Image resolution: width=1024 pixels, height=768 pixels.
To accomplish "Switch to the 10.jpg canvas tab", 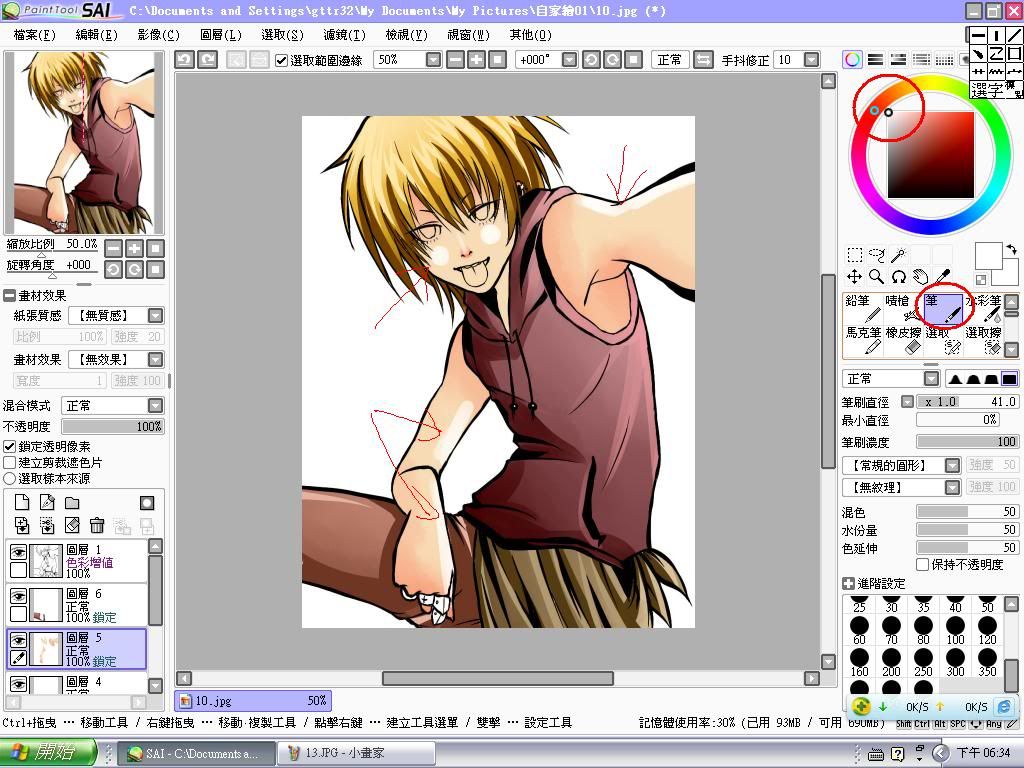I will (253, 701).
